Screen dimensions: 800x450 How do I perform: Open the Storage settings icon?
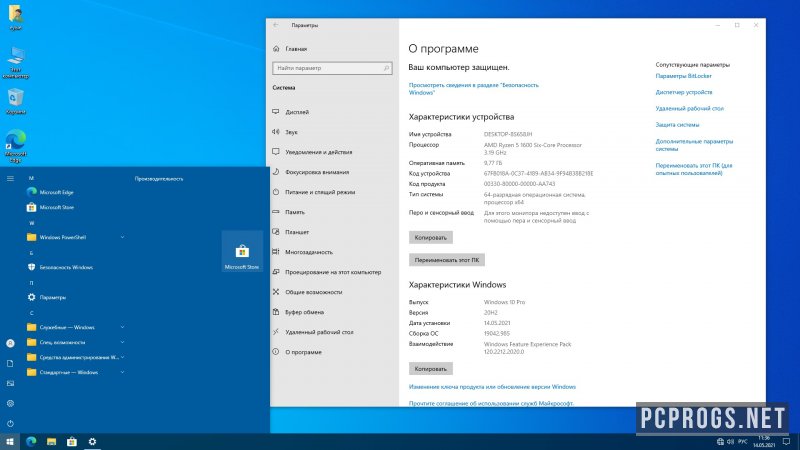click(x=276, y=212)
